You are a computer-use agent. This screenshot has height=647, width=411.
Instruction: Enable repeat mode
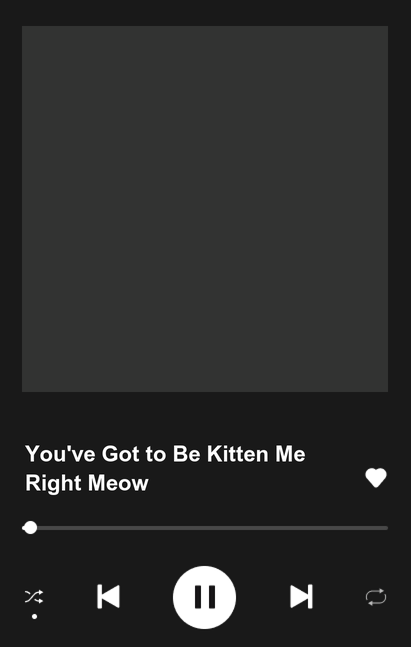pos(376,597)
